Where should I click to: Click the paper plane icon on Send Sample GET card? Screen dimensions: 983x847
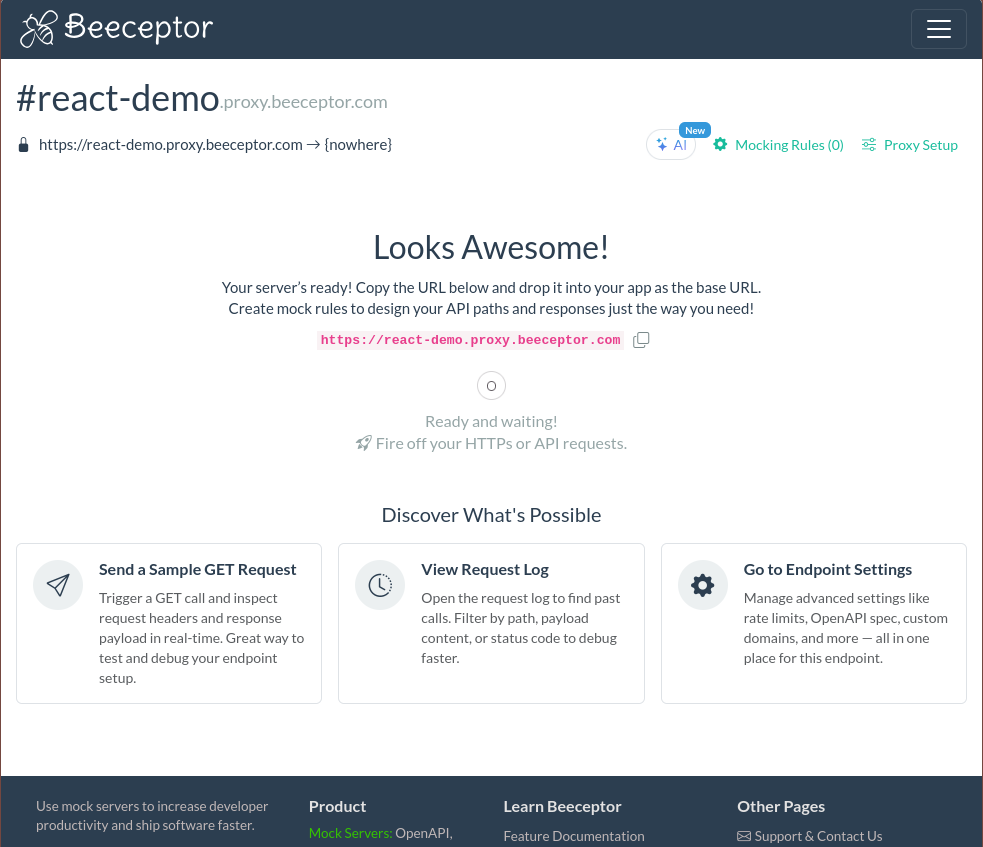(x=58, y=584)
